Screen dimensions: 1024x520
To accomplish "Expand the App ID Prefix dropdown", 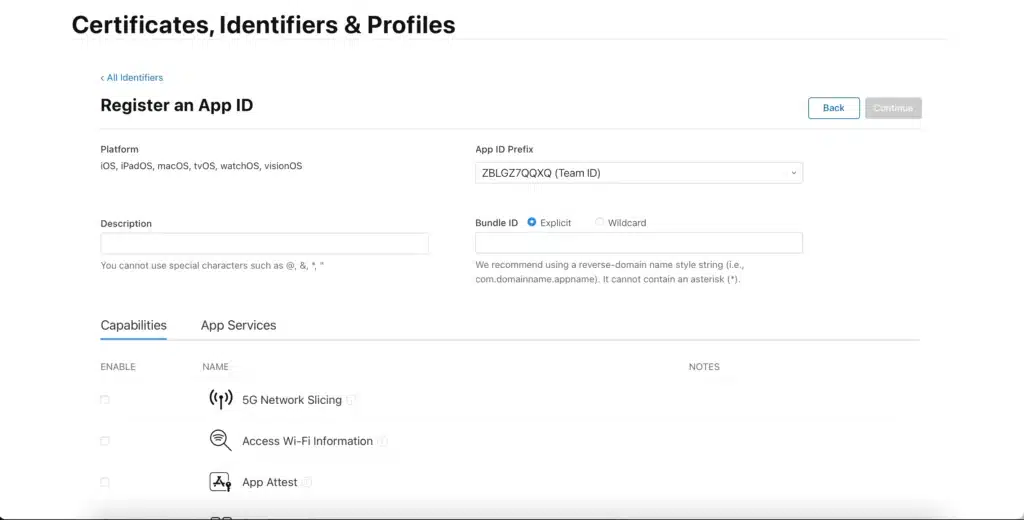I will [638, 173].
